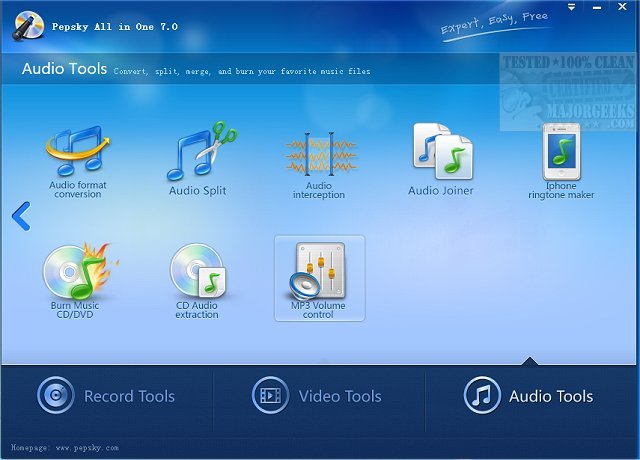
Task: Click the Record Tools disc icon
Action: click(56, 395)
